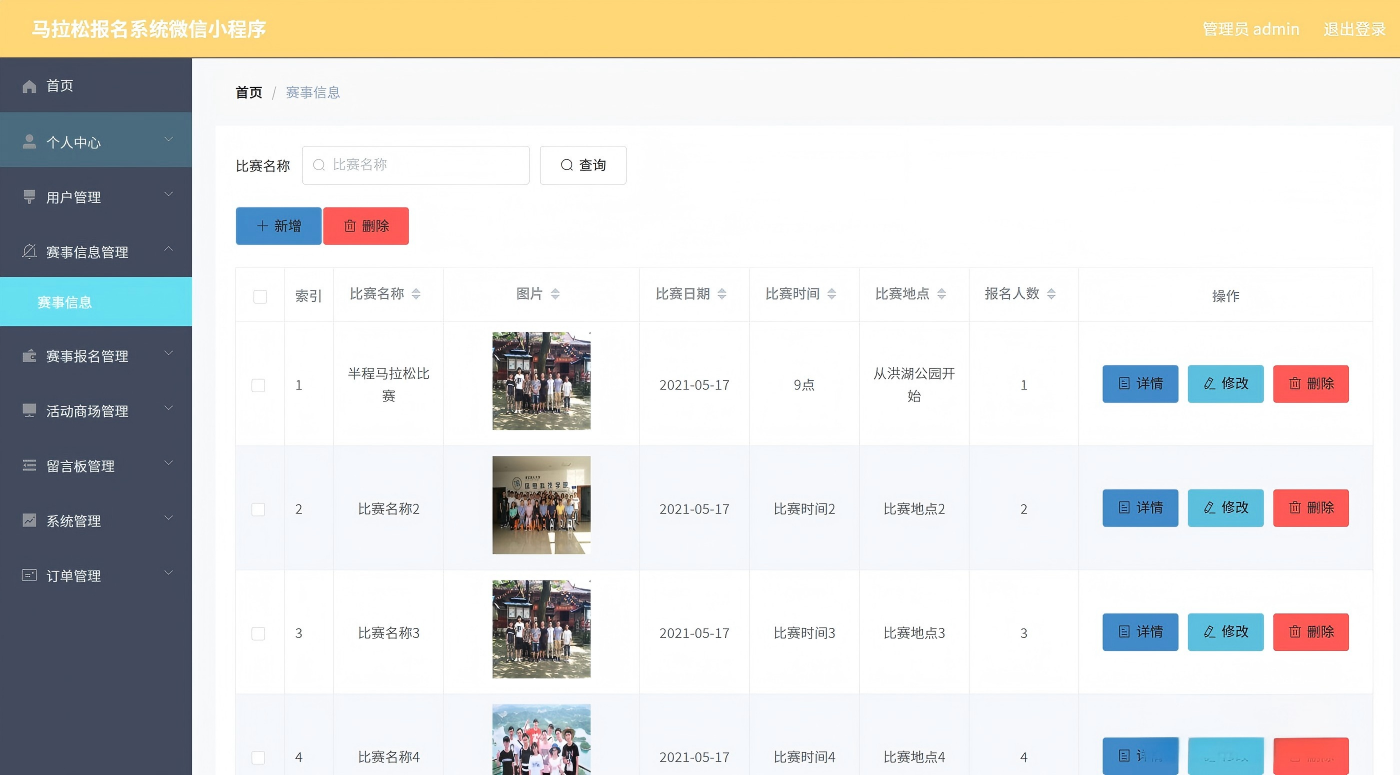This screenshot has height=775, width=1400.
Task: Click the 用户管理 sidebar icon
Action: 30,197
